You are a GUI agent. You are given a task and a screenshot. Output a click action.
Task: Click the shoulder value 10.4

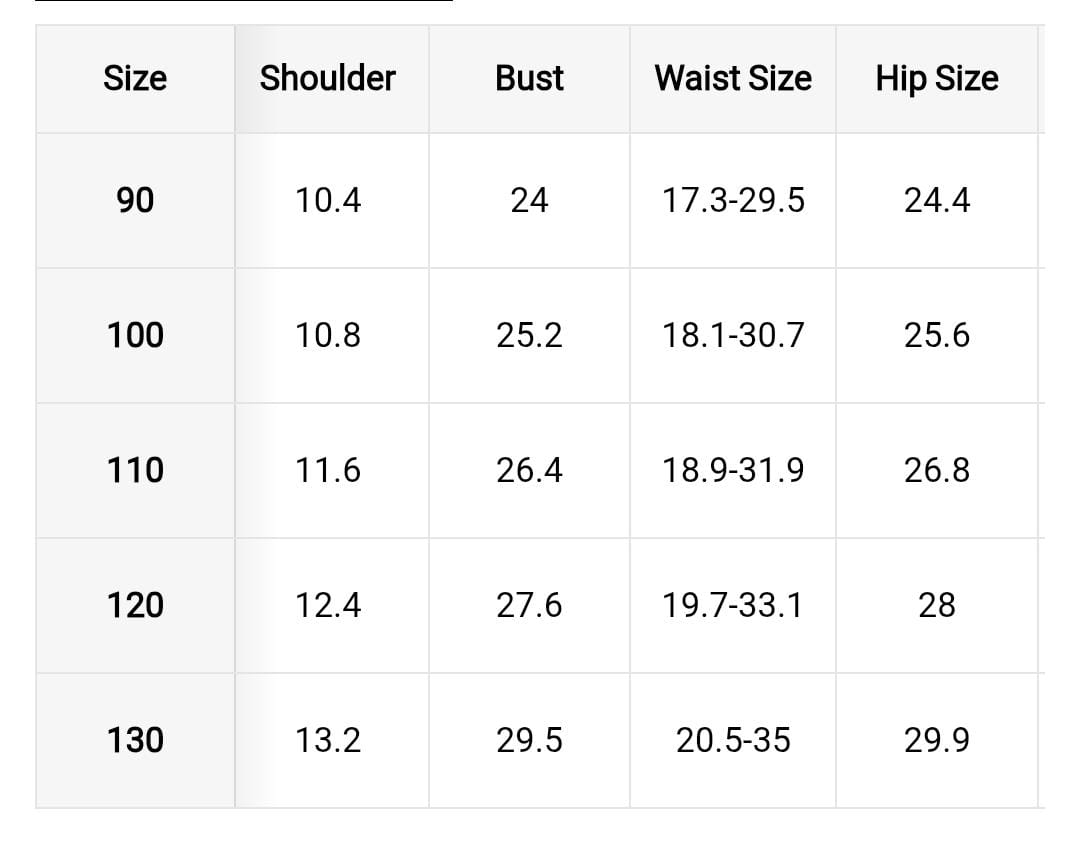click(328, 201)
